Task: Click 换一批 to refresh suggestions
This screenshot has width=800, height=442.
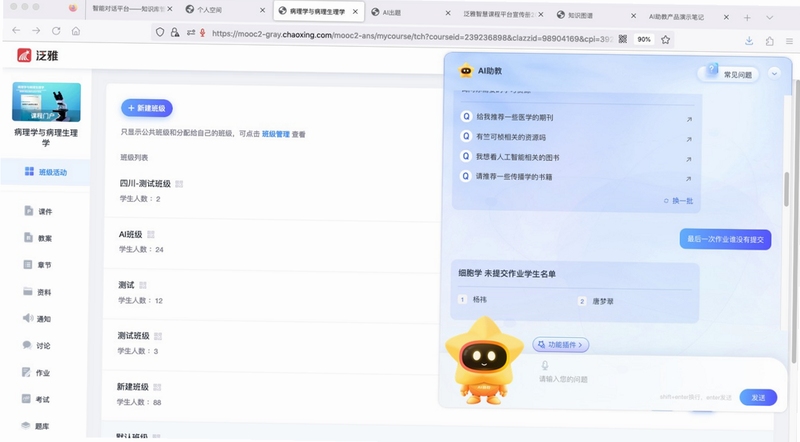Action: tap(679, 201)
